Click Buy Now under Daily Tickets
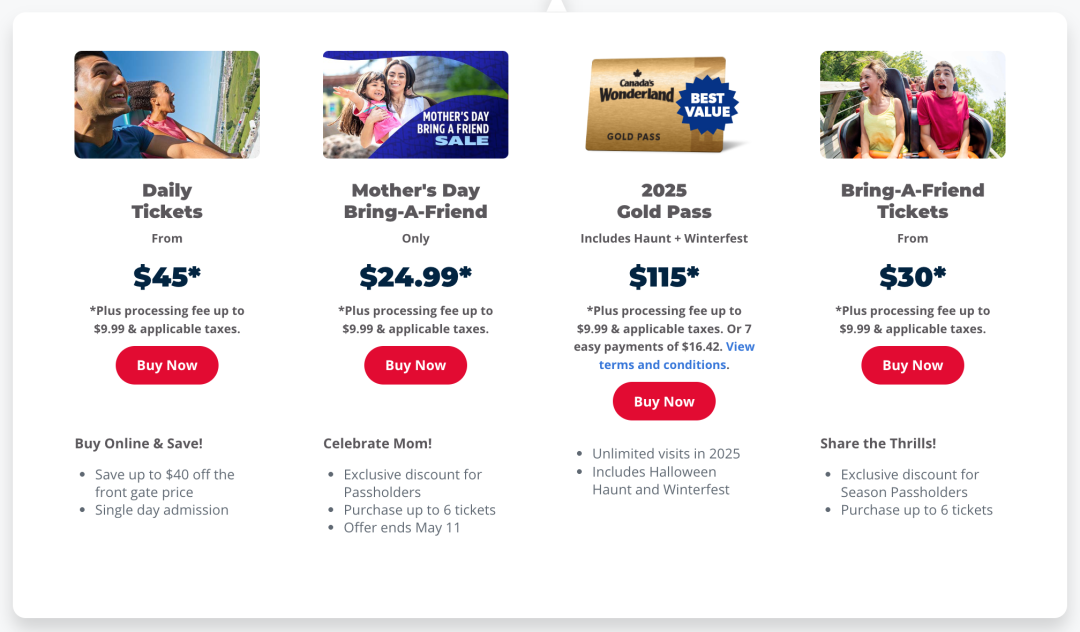This screenshot has height=632, width=1080. (x=167, y=365)
